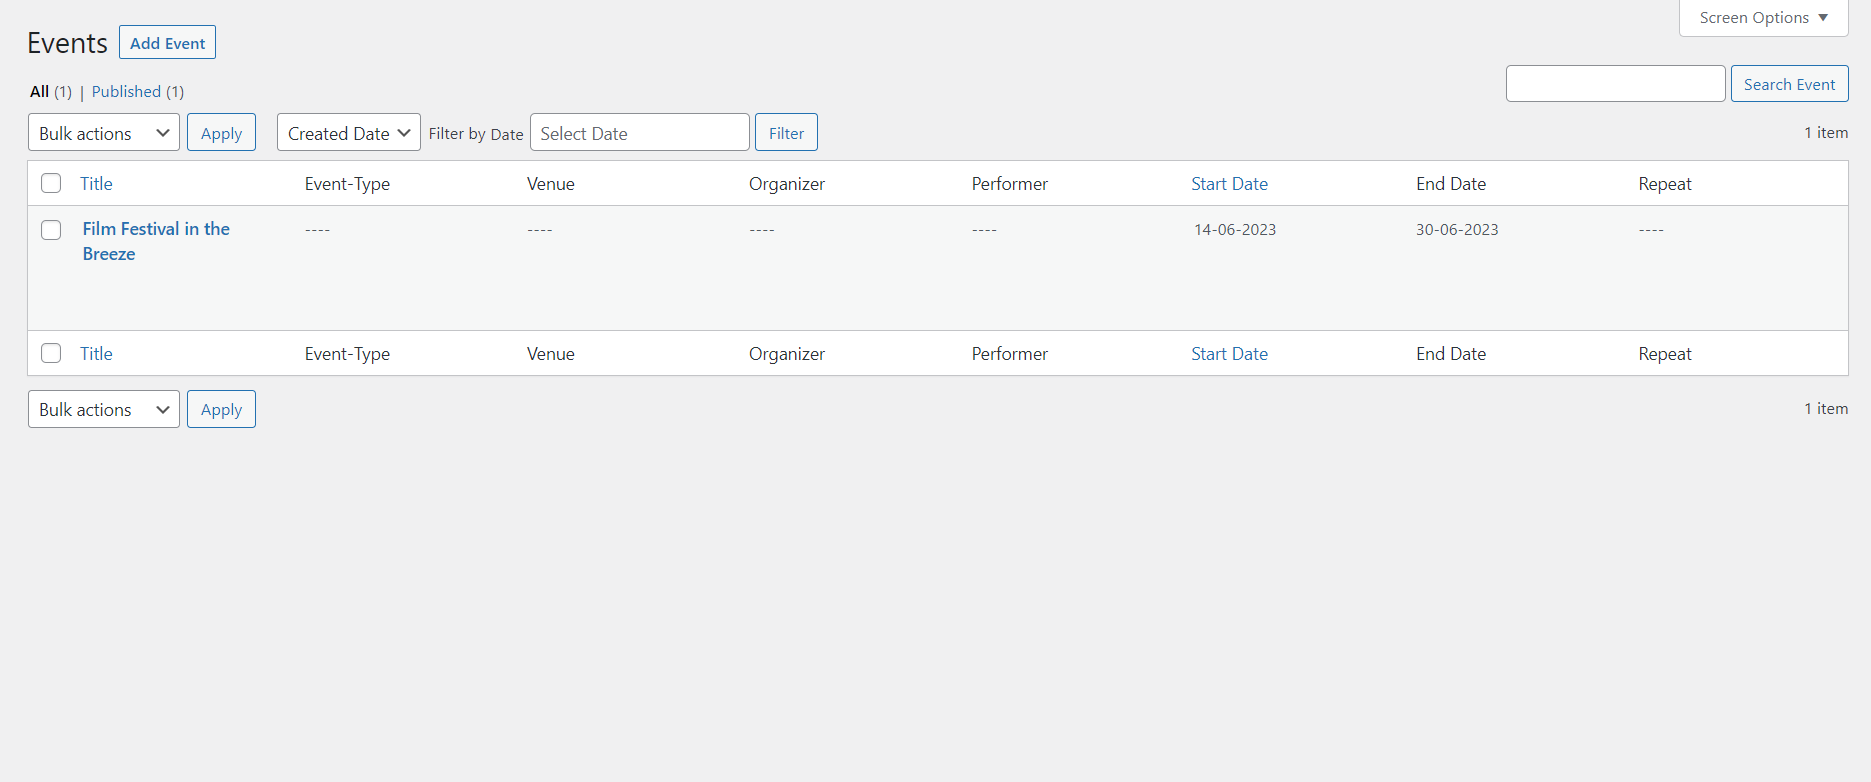Image resolution: width=1871 pixels, height=782 pixels.
Task: Expand the bottom Bulk actions dropdown
Action: tap(103, 409)
